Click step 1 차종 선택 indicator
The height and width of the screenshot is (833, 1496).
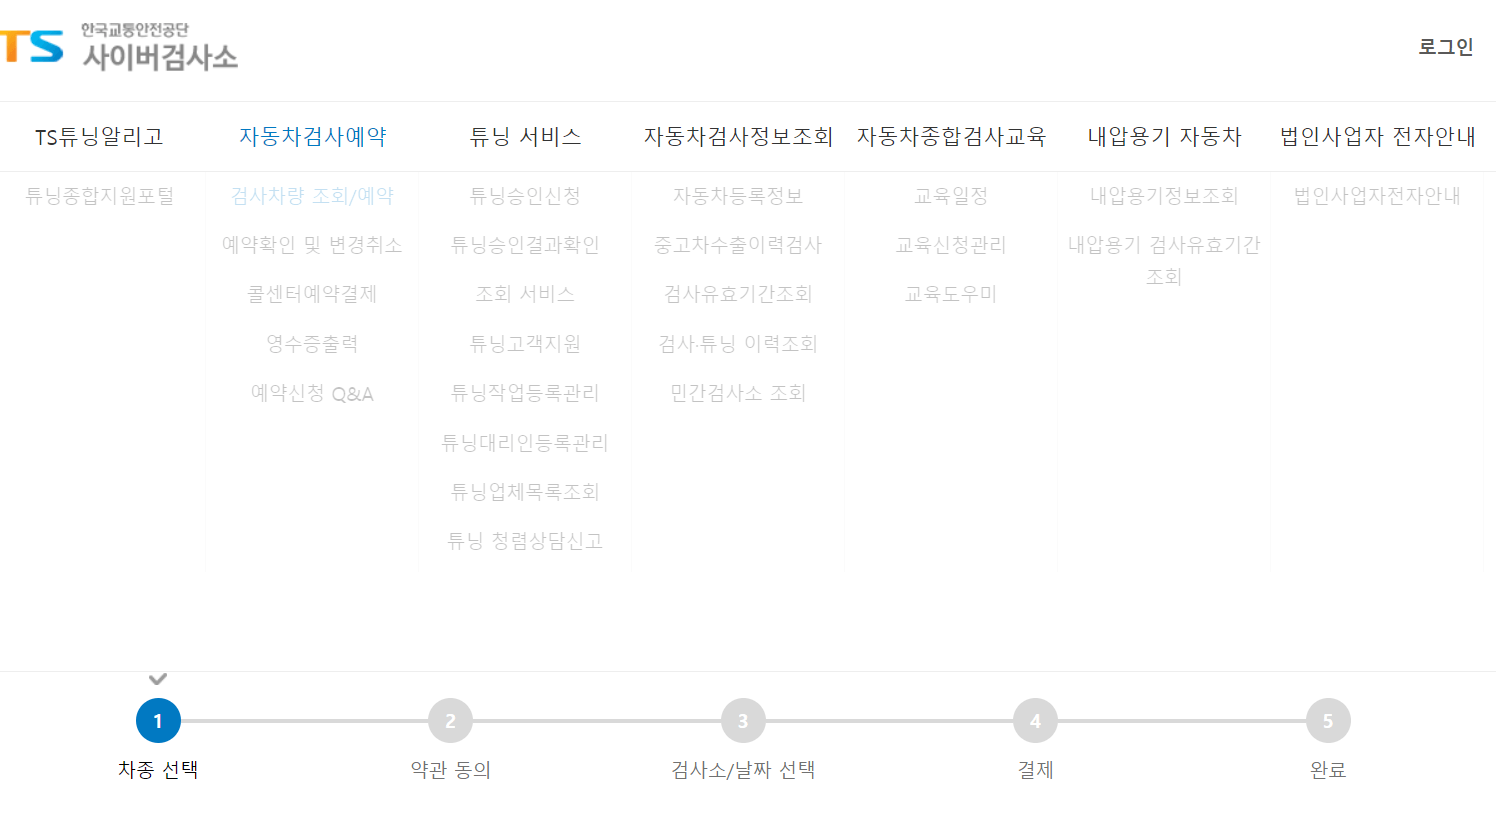point(156,719)
